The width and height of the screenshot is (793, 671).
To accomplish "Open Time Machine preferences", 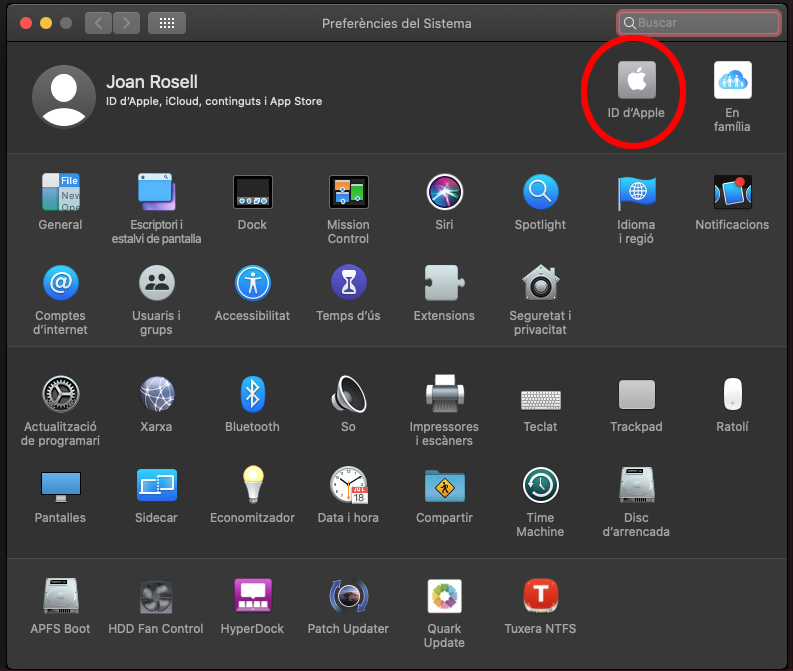I will (x=540, y=486).
